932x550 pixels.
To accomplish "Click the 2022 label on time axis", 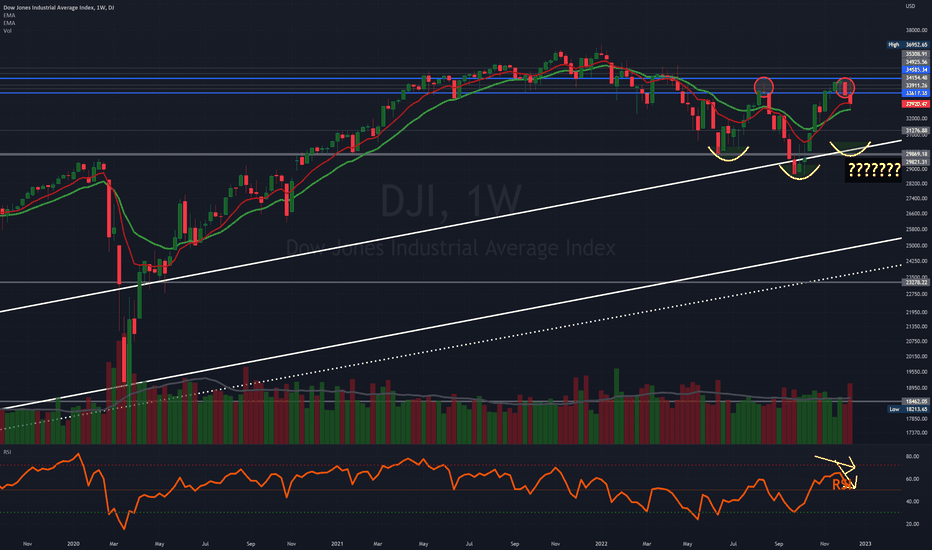I will point(602,543).
